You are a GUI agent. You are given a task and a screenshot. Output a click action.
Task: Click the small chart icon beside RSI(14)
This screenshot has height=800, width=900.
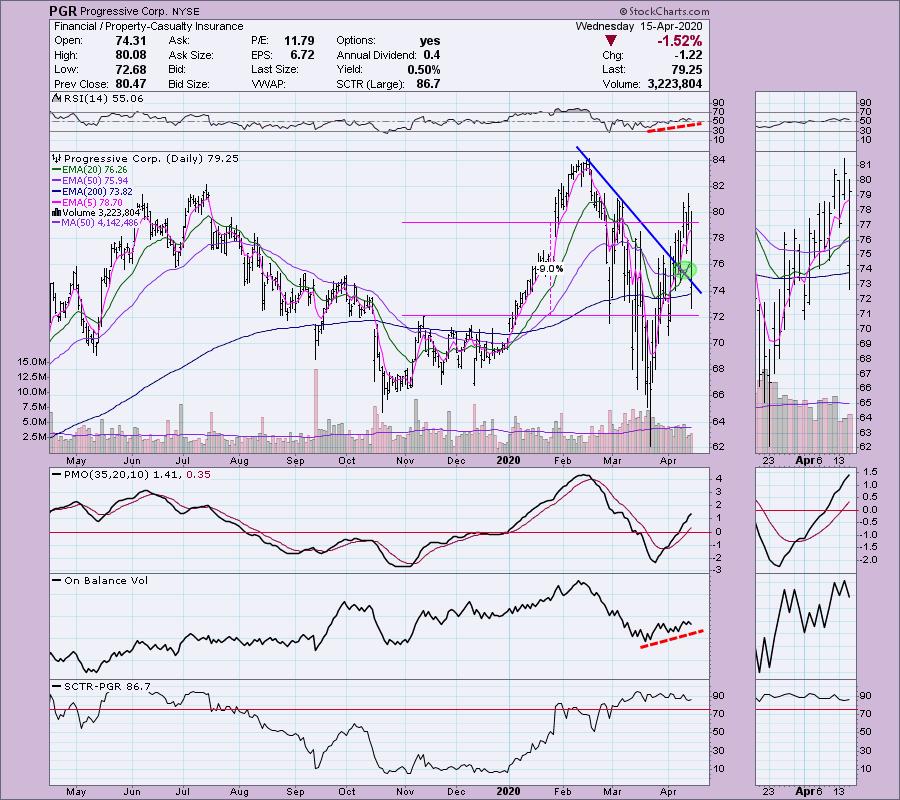[x=57, y=99]
